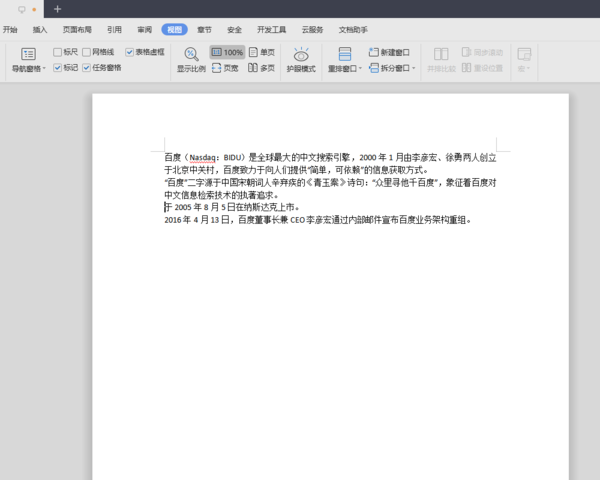Click the 重设位置 reset position icon
The width and height of the screenshot is (600, 480).
click(466, 68)
